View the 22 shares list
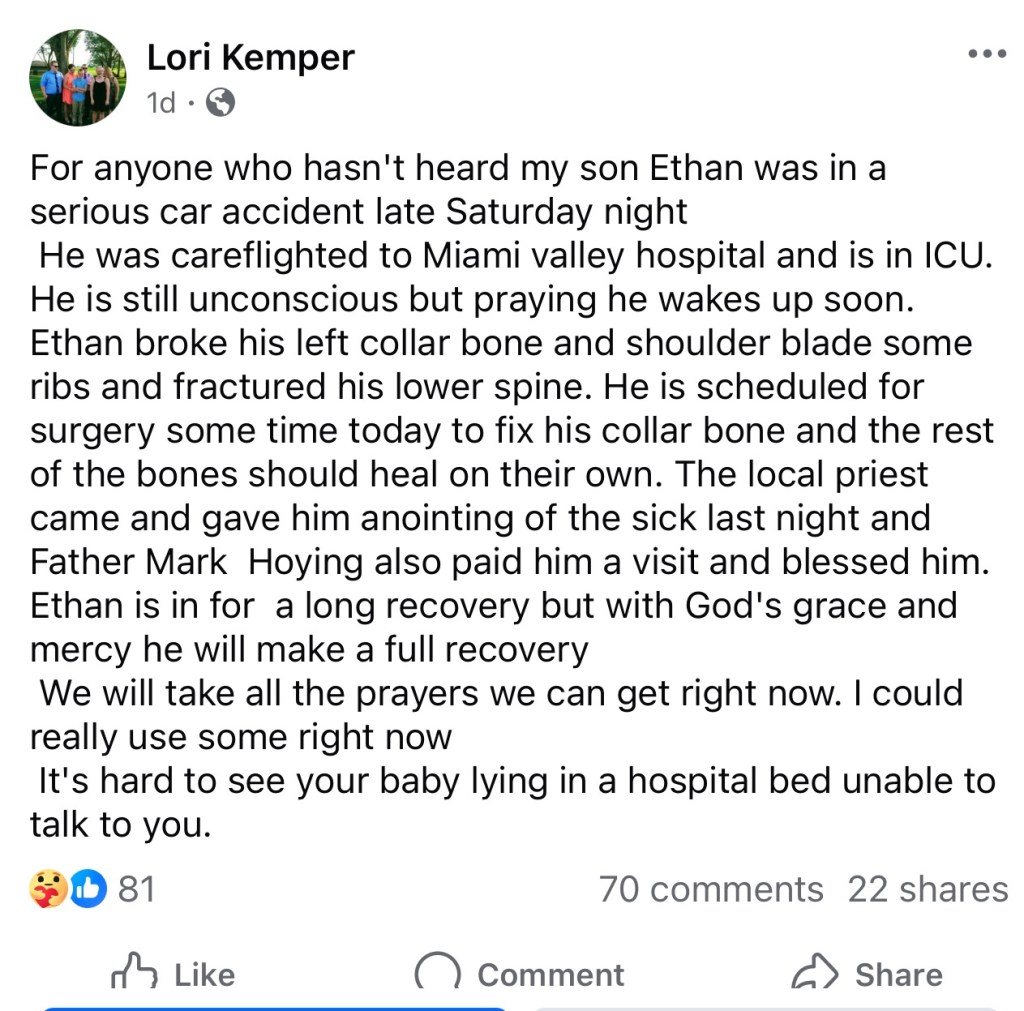 927,889
